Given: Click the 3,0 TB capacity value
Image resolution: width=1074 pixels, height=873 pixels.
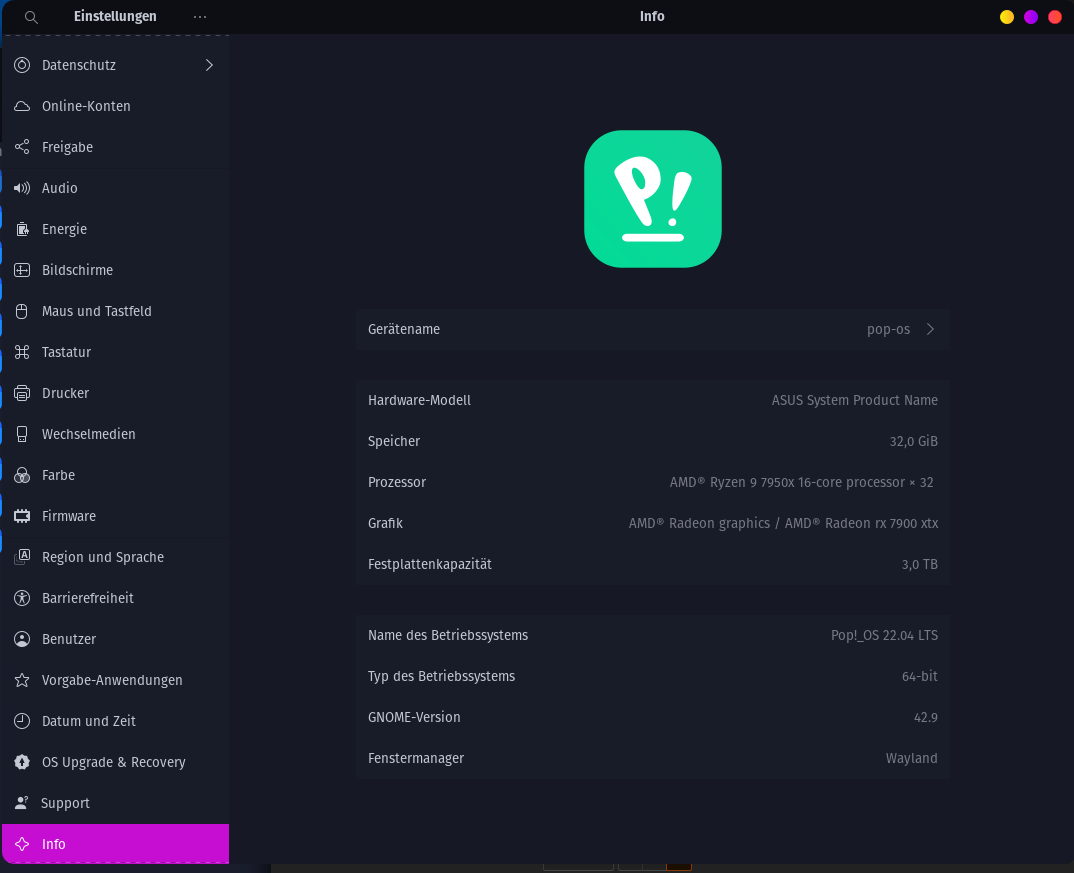Looking at the screenshot, I should (x=920, y=565).
